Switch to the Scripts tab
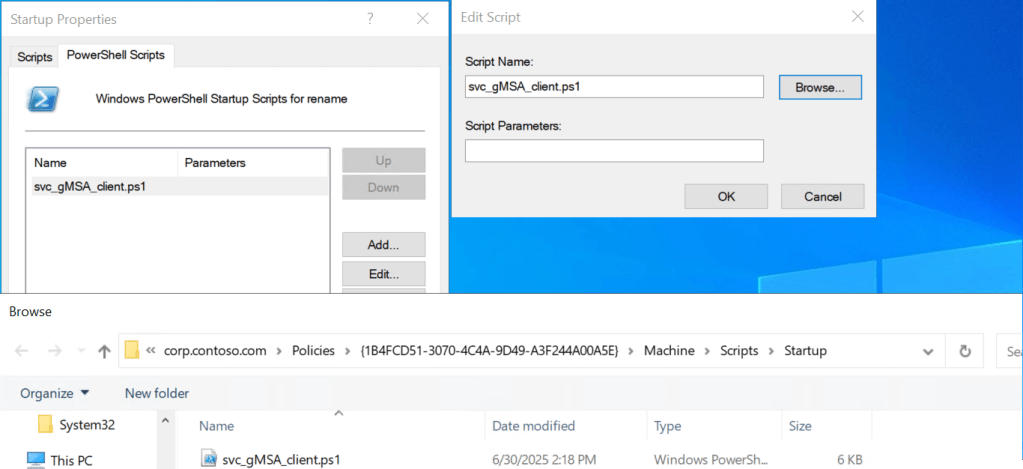The width and height of the screenshot is (1023, 469). point(35,57)
